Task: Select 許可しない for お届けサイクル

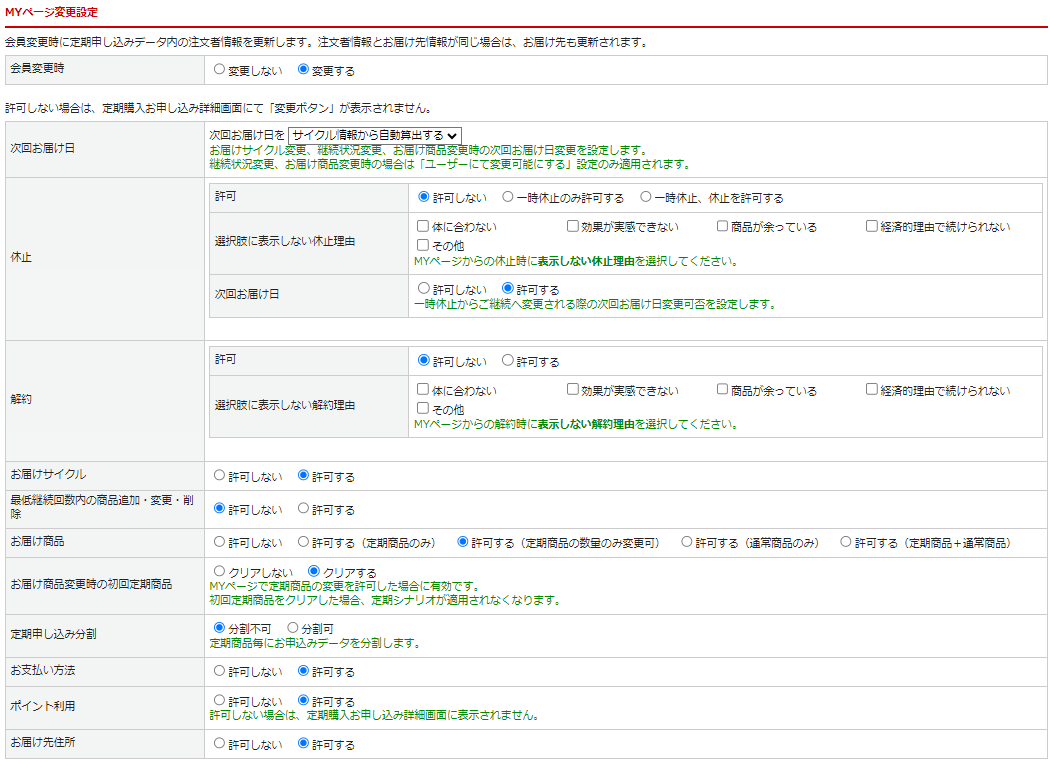Action: (219, 476)
